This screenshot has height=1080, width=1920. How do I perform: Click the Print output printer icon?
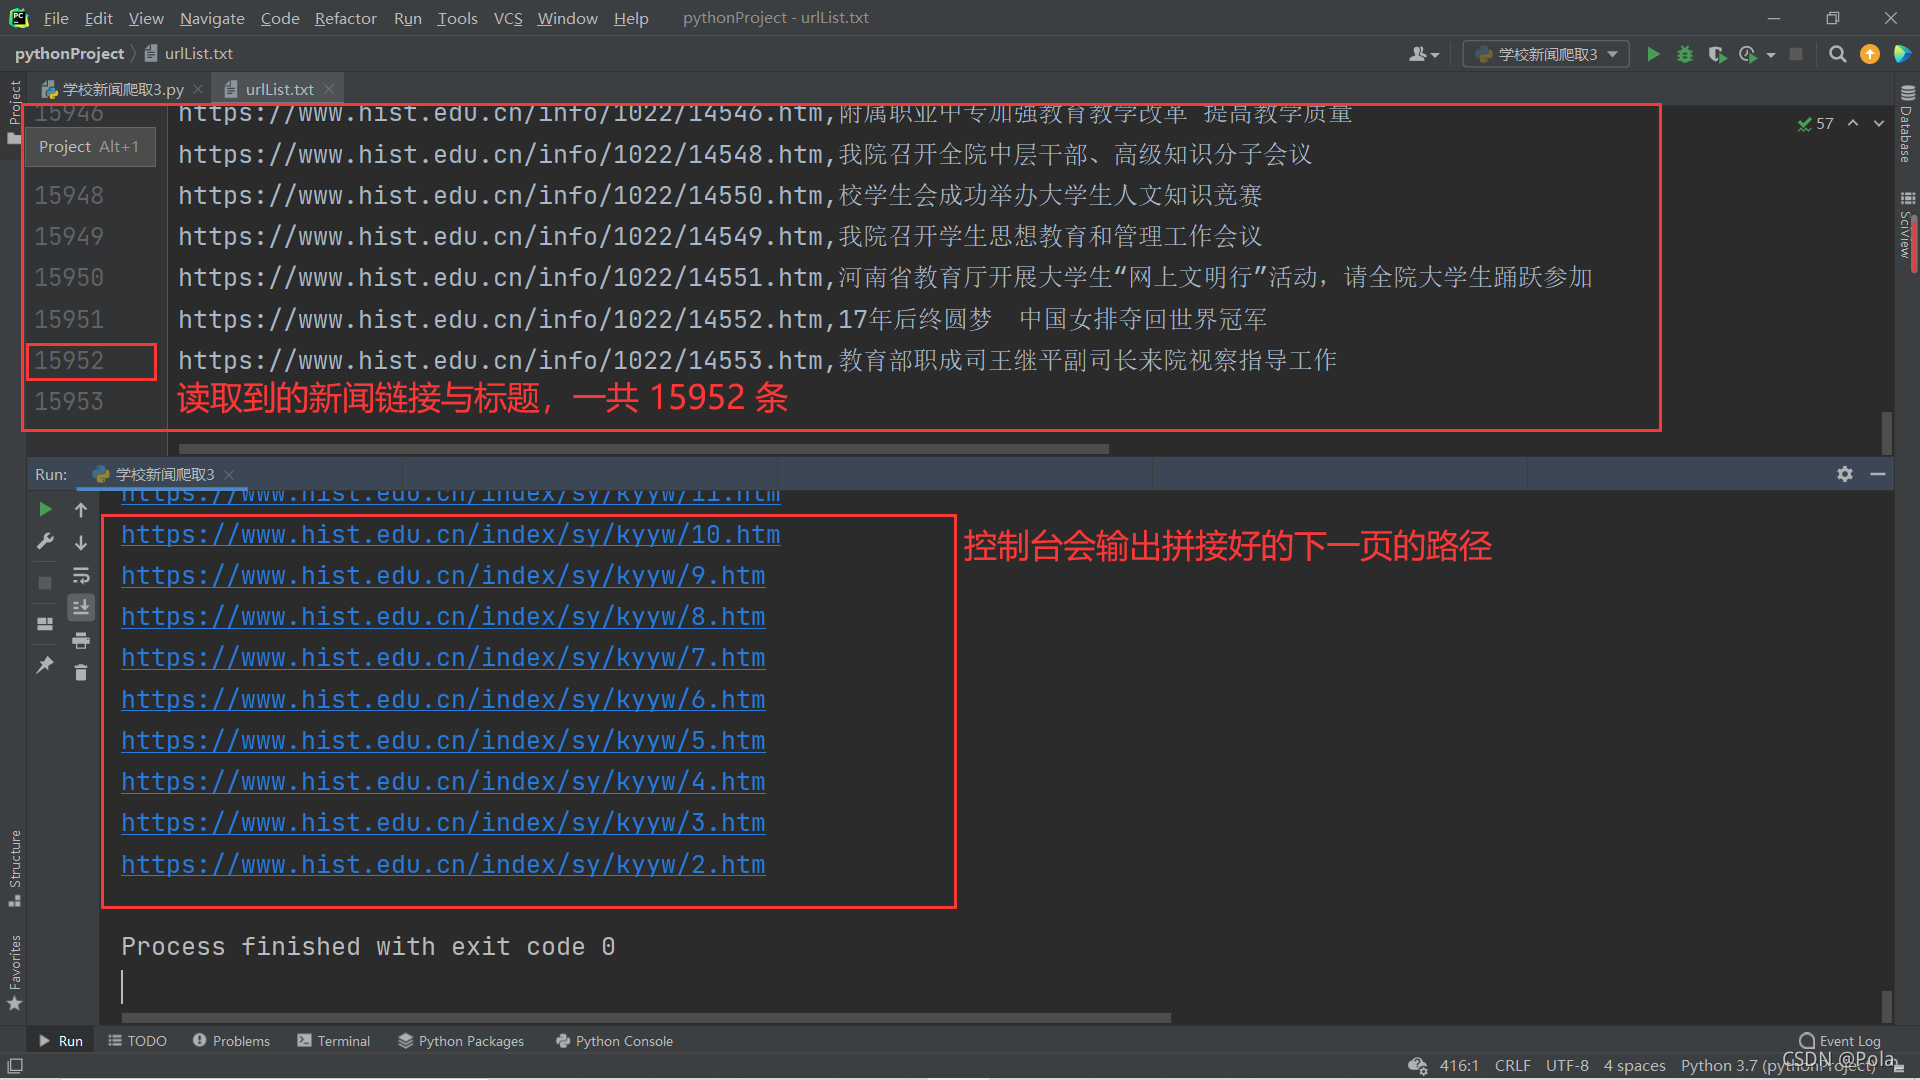(x=81, y=640)
